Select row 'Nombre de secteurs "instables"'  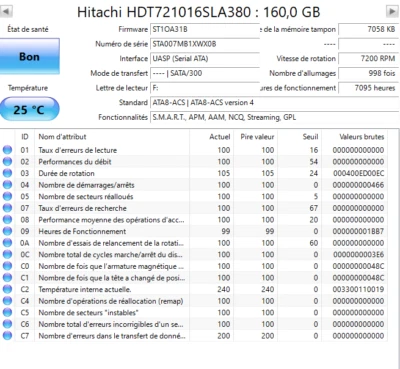point(194,312)
